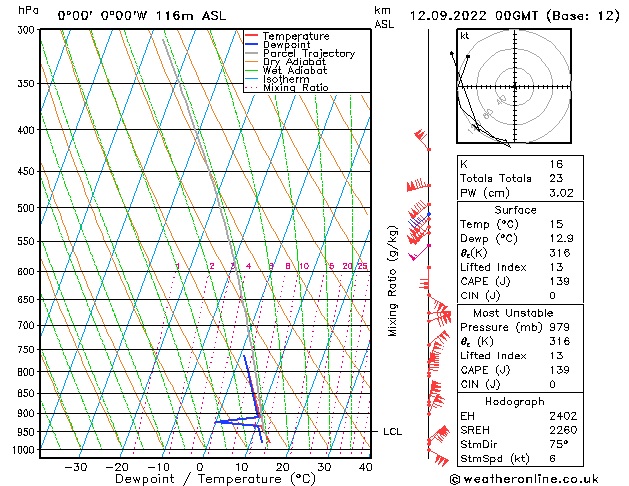629x486 pixels.
Task: Click the 'Most Unstable' section heading
Action: [x=513, y=313]
